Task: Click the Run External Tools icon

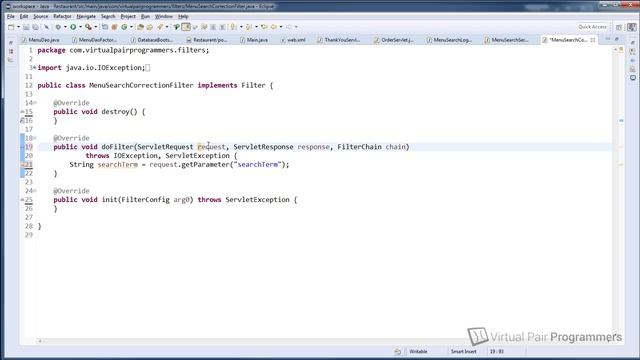Action: (x=88, y=27)
